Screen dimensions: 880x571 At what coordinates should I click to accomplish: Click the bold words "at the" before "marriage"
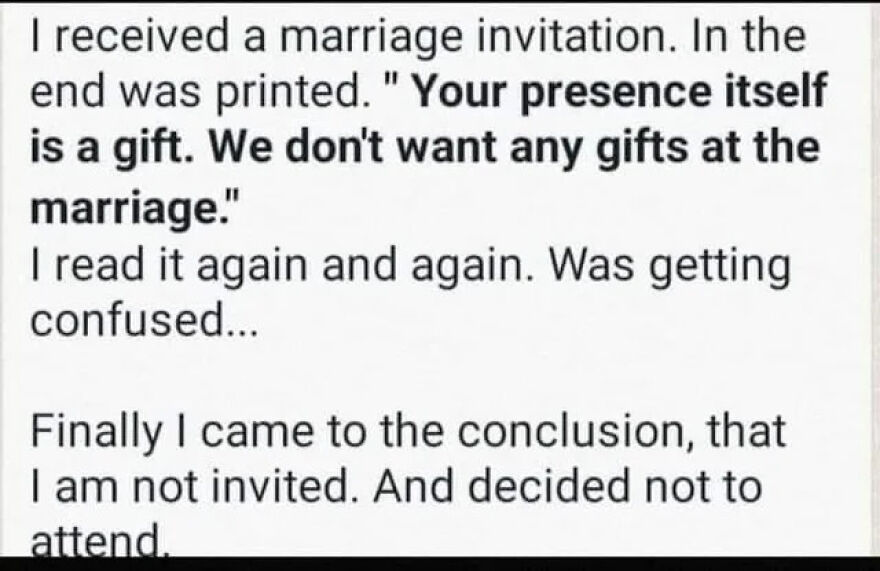(x=766, y=148)
